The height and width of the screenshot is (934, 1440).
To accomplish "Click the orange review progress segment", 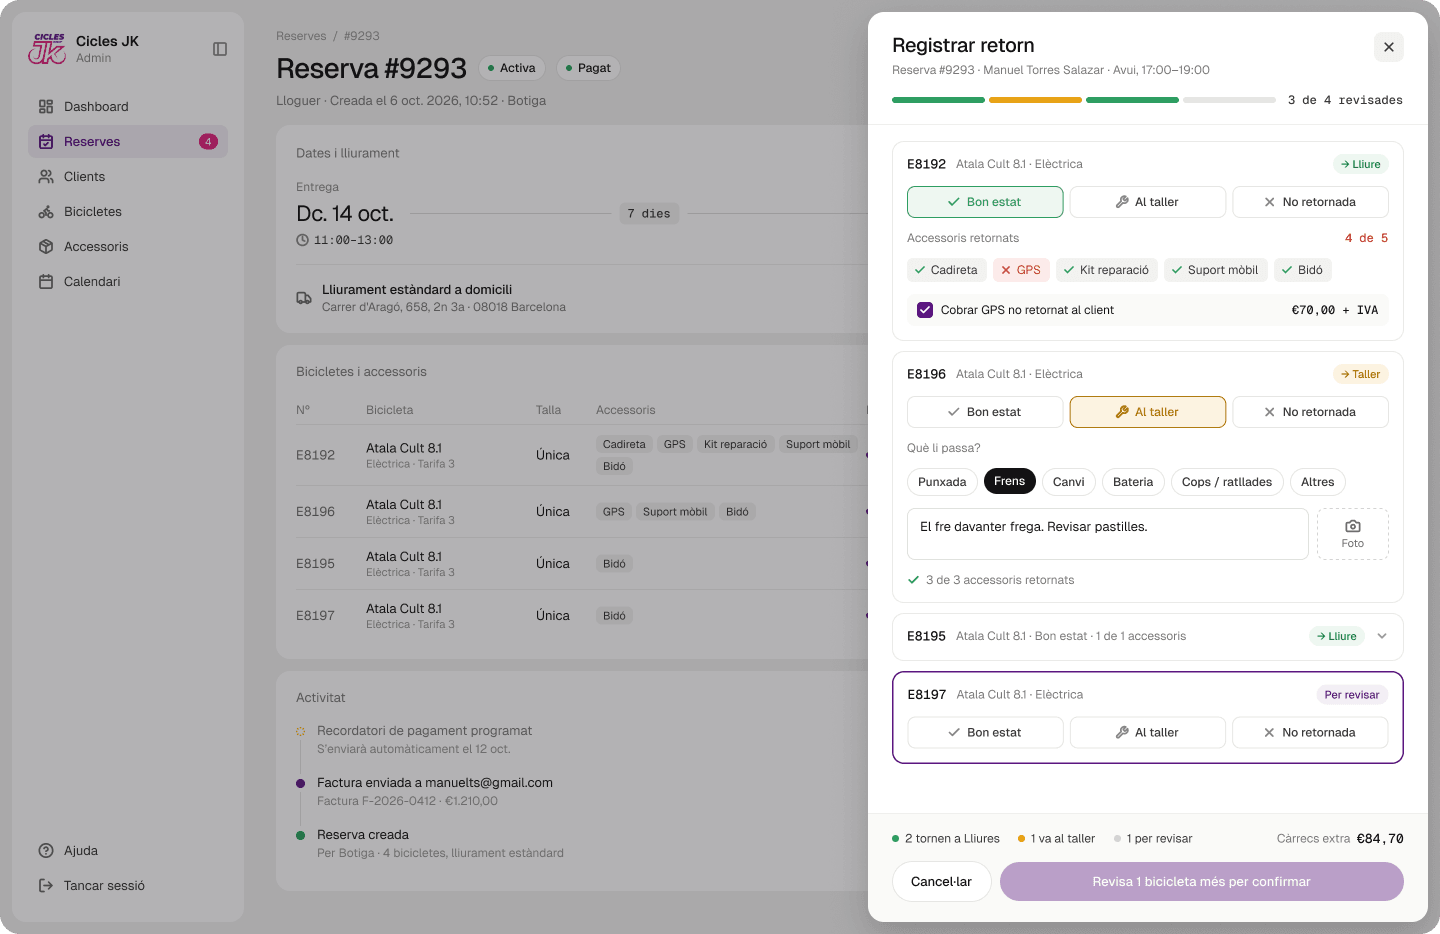I will pyautogui.click(x=1035, y=100).
